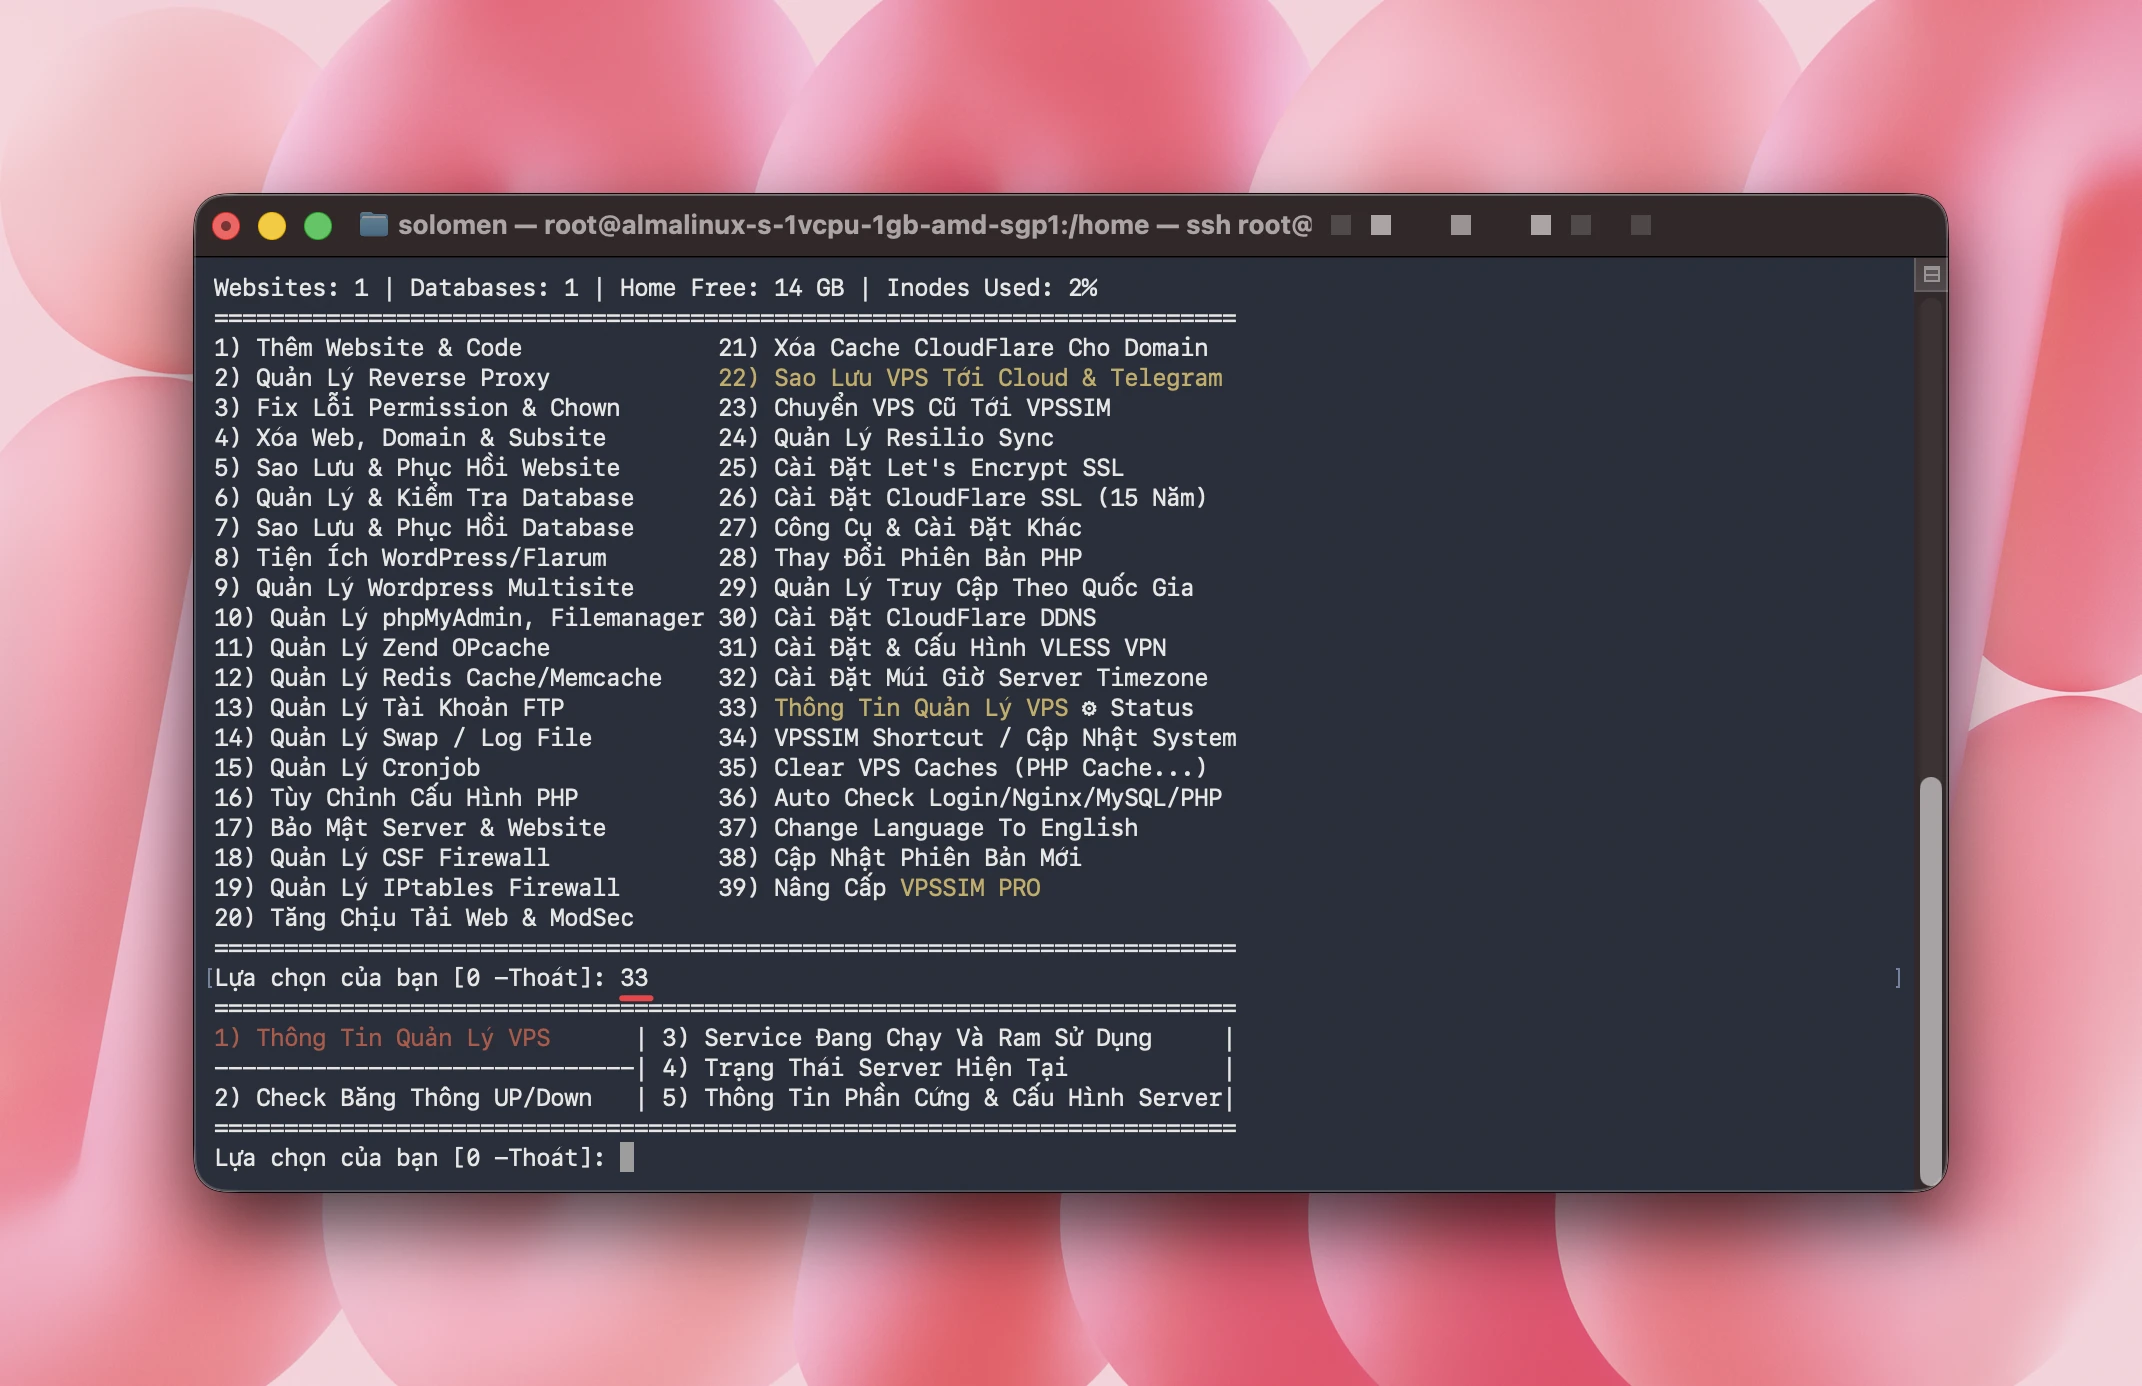
Task: Click '36) Auto Check Login/Nginx/MySQL/PHP'
Action: tap(970, 798)
